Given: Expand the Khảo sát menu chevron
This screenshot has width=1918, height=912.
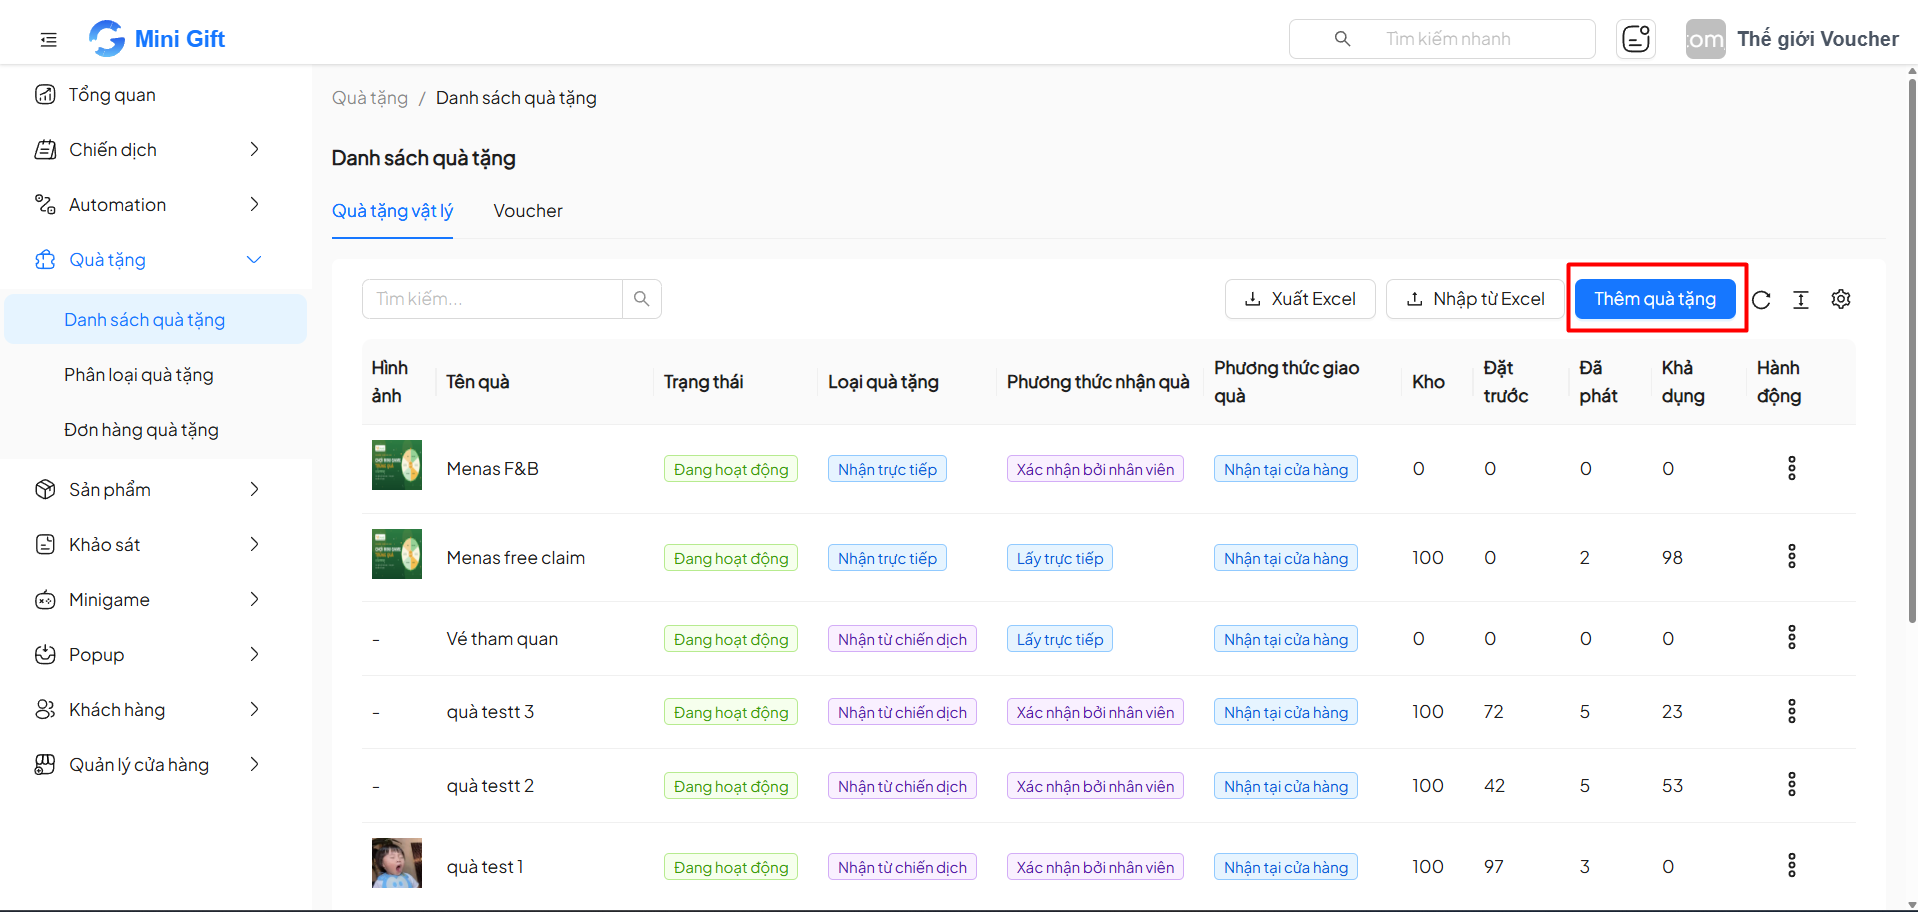Looking at the screenshot, I should click(254, 544).
